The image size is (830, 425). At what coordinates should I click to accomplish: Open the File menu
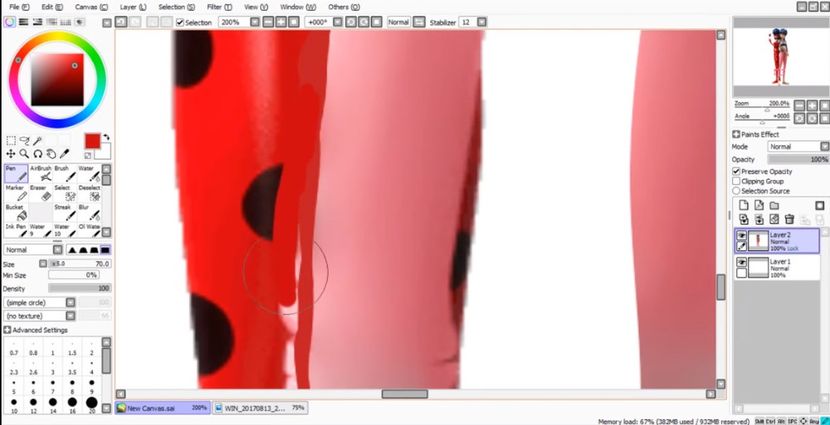[x=19, y=7]
